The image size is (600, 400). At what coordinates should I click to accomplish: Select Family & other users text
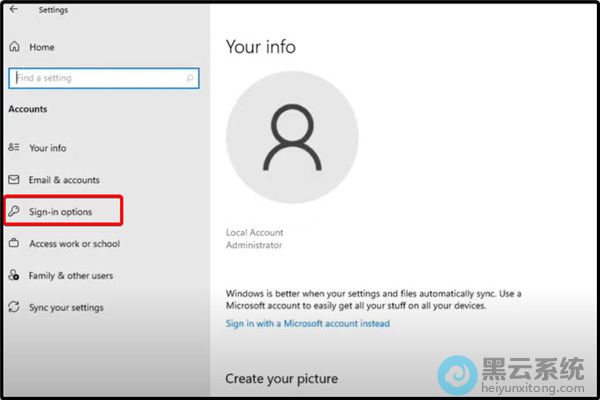(71, 276)
